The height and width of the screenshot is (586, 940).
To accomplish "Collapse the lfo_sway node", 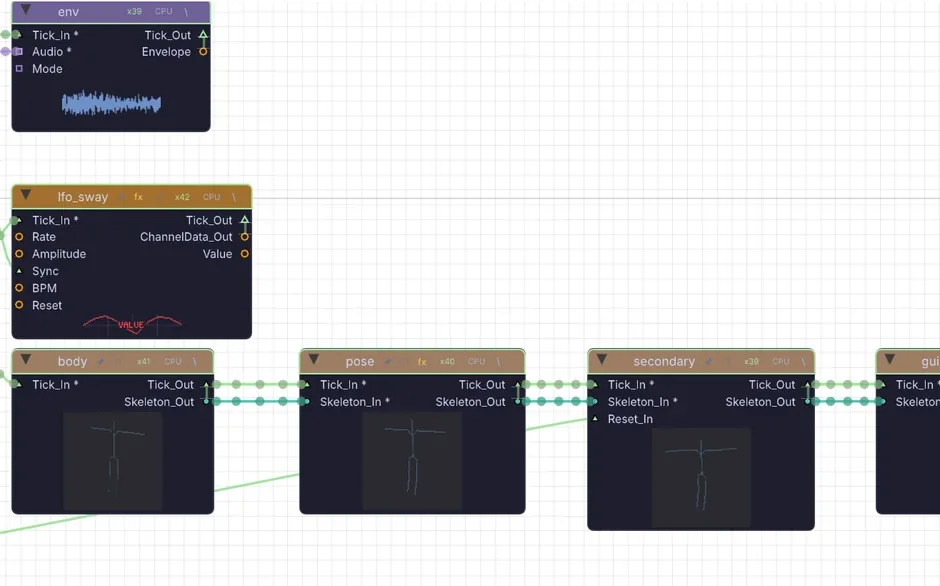I will pos(26,195).
